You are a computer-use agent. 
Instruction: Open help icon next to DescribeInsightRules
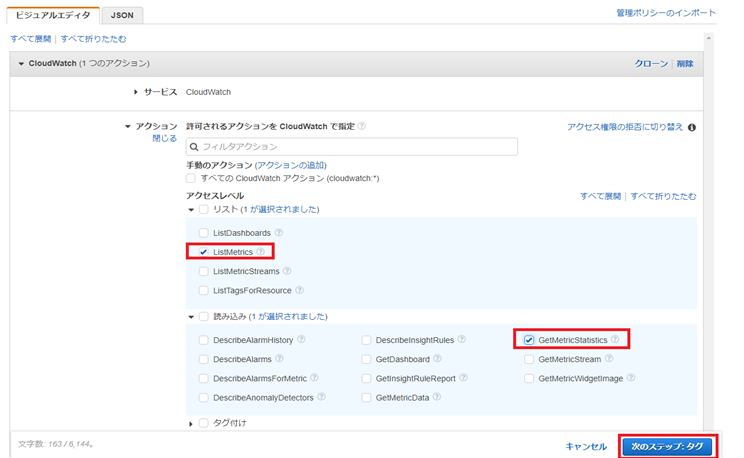462,339
